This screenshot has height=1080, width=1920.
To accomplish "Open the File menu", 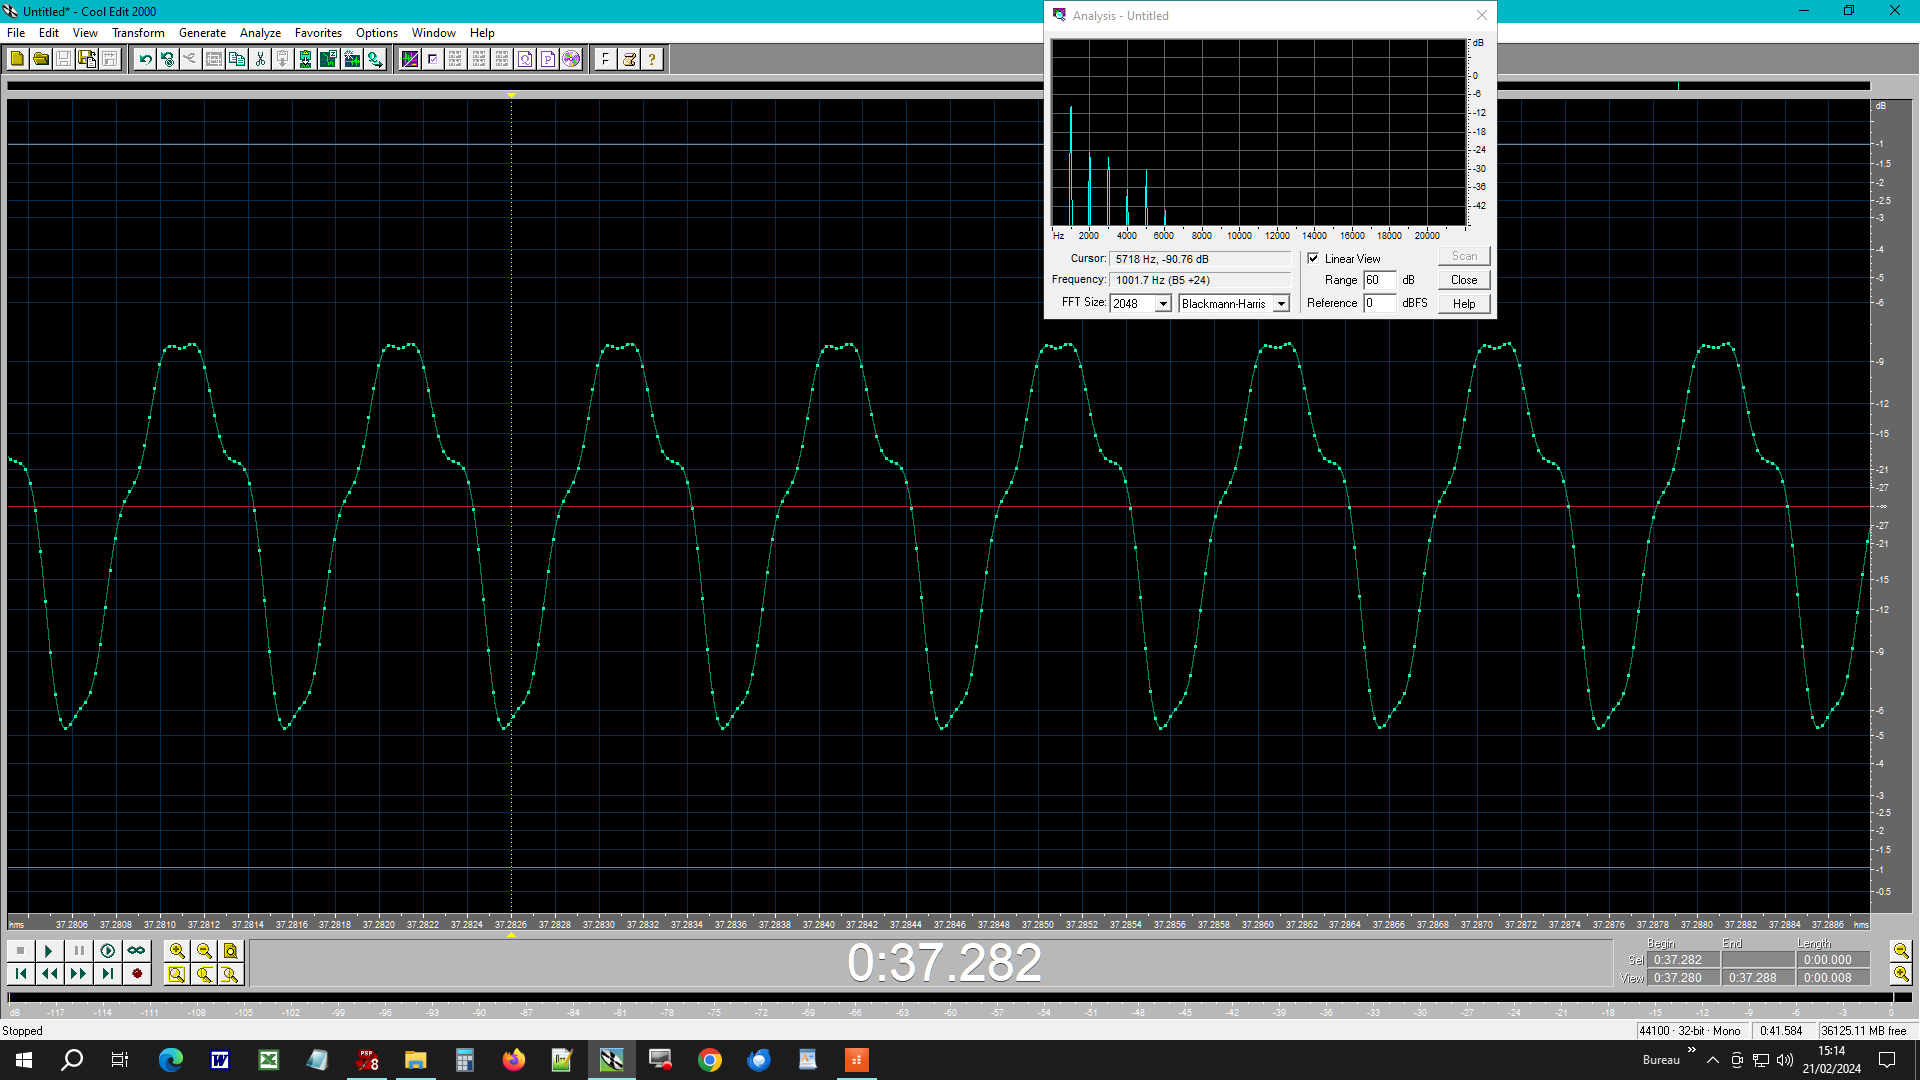I will (x=16, y=33).
